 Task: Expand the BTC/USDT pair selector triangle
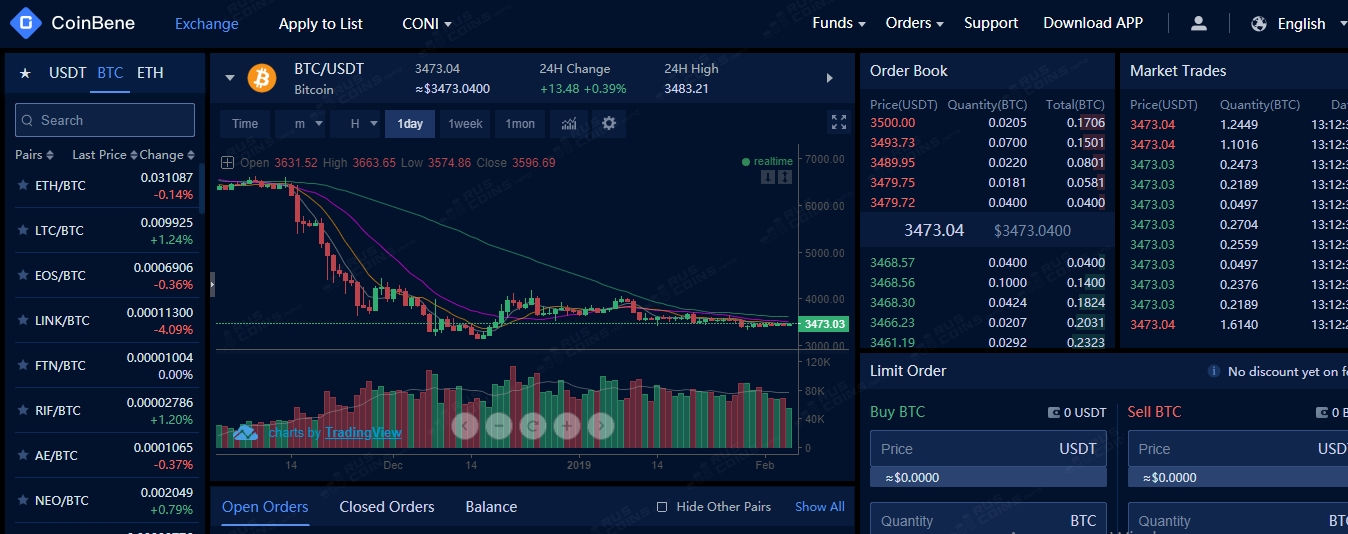coord(229,78)
